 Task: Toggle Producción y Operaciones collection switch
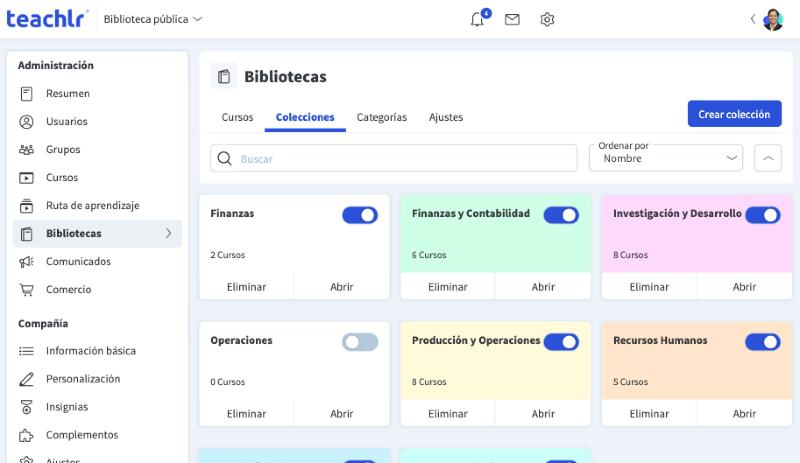(x=561, y=342)
